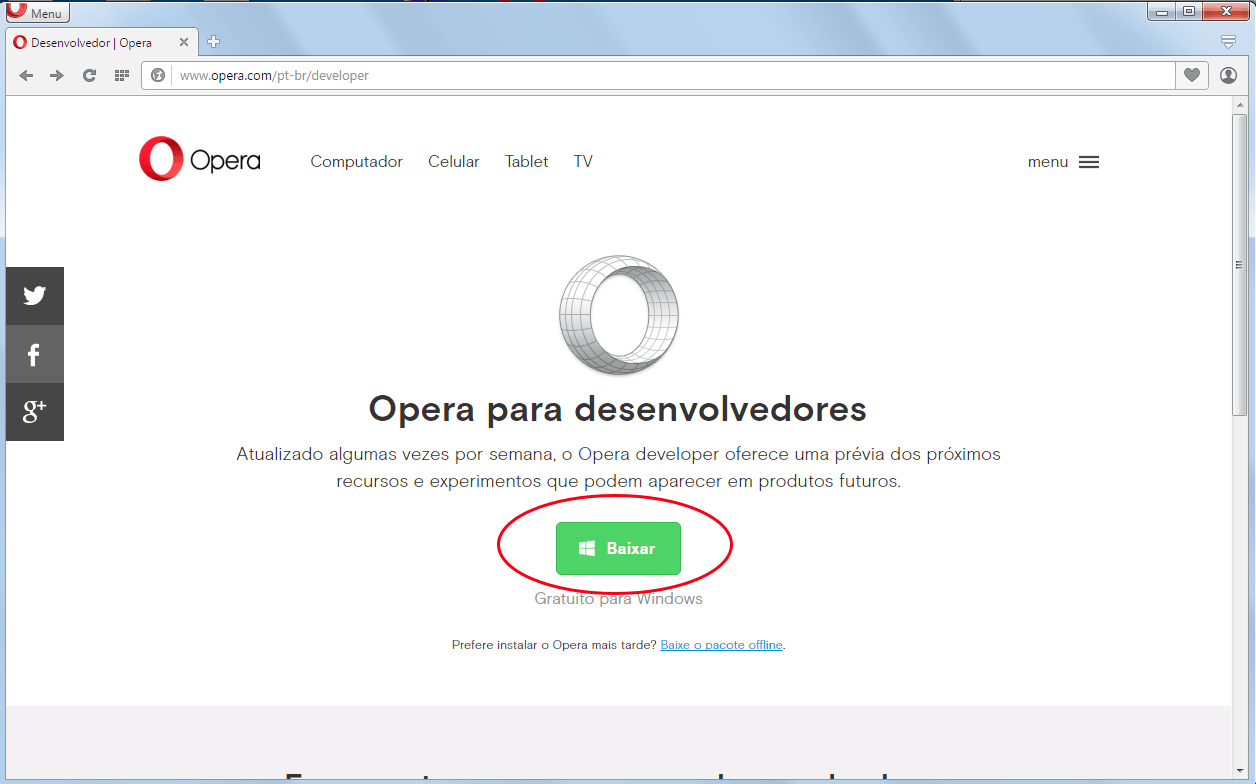Click the Opera developer wireframe logo
The image size is (1256, 784).
click(618, 315)
